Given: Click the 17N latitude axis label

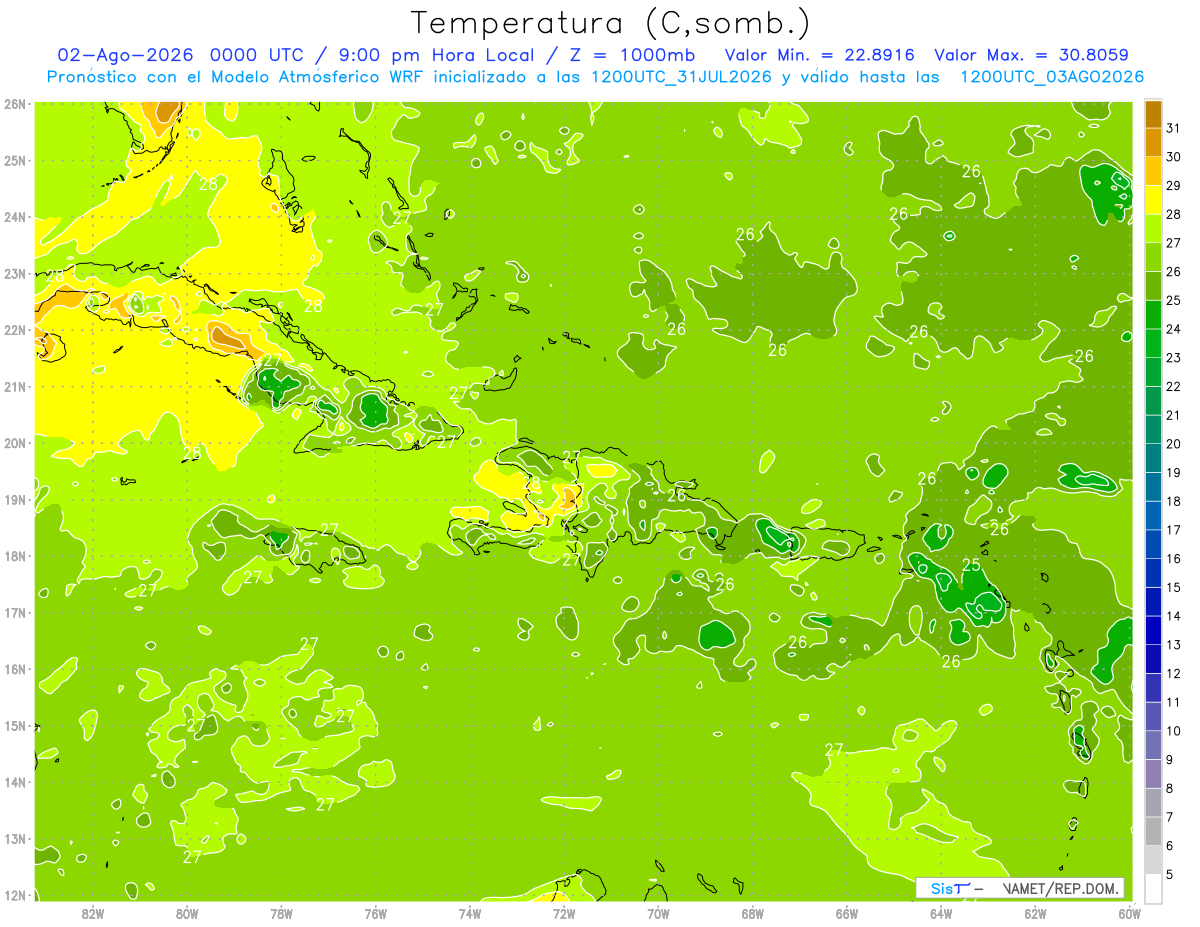Looking at the screenshot, I should point(15,613).
